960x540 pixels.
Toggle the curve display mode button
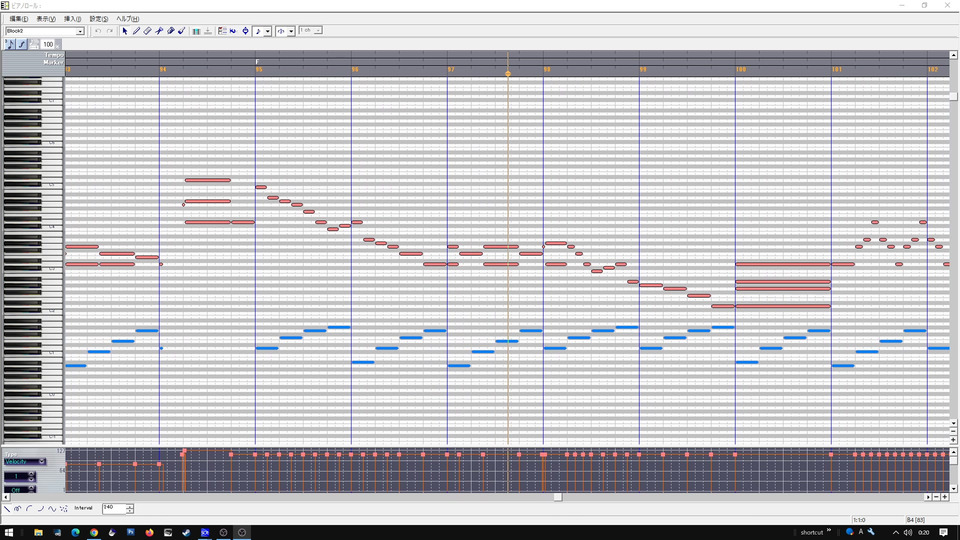tap(21, 44)
